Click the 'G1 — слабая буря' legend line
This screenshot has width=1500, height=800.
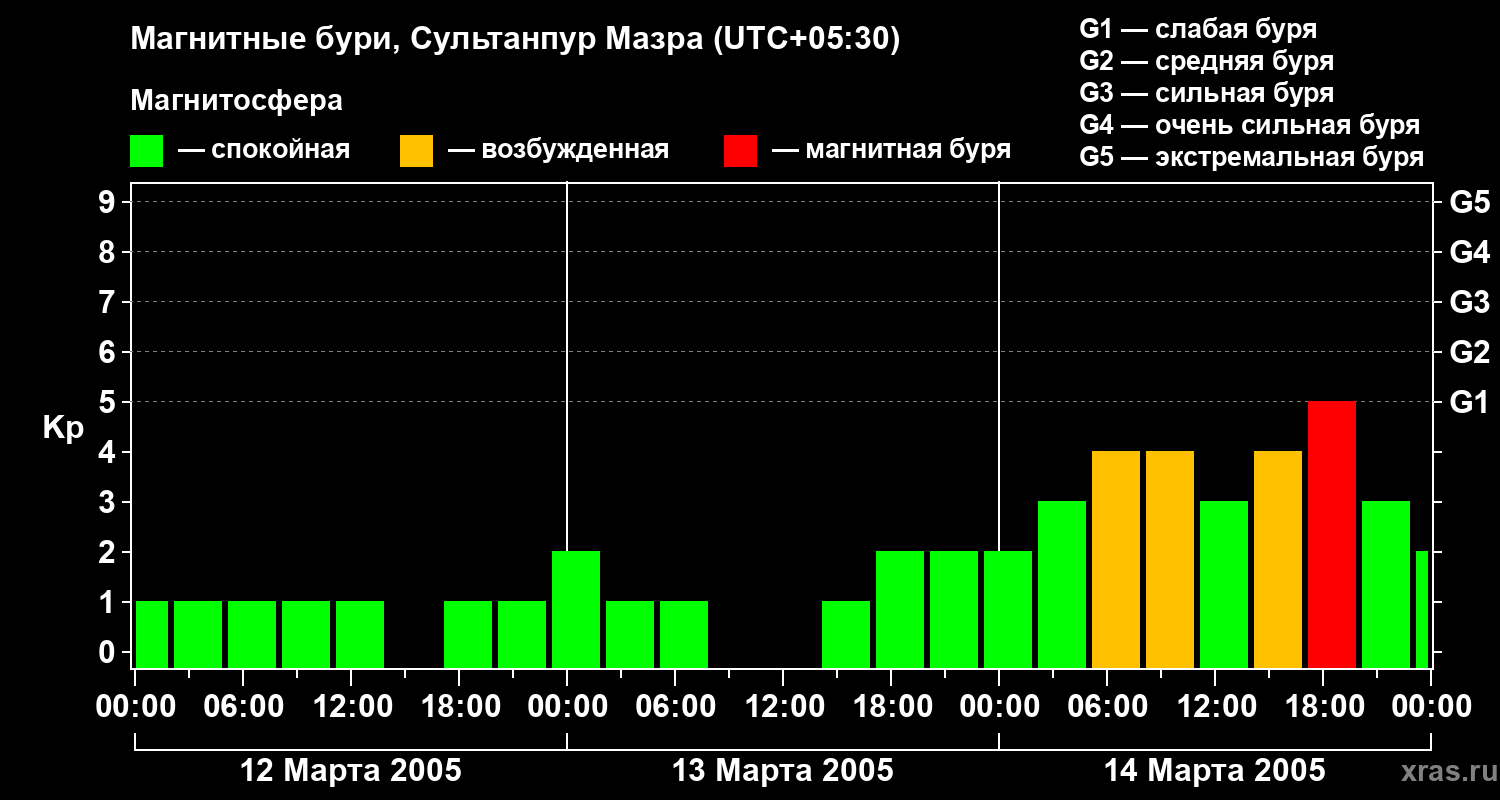tap(1198, 29)
